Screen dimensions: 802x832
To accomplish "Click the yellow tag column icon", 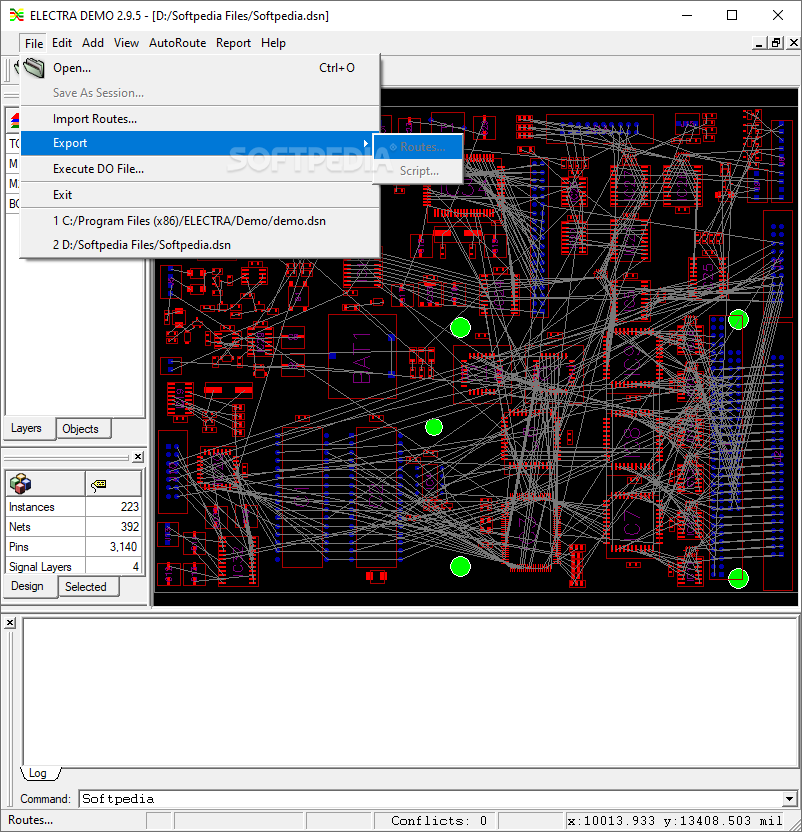I will pyautogui.click(x=99, y=484).
